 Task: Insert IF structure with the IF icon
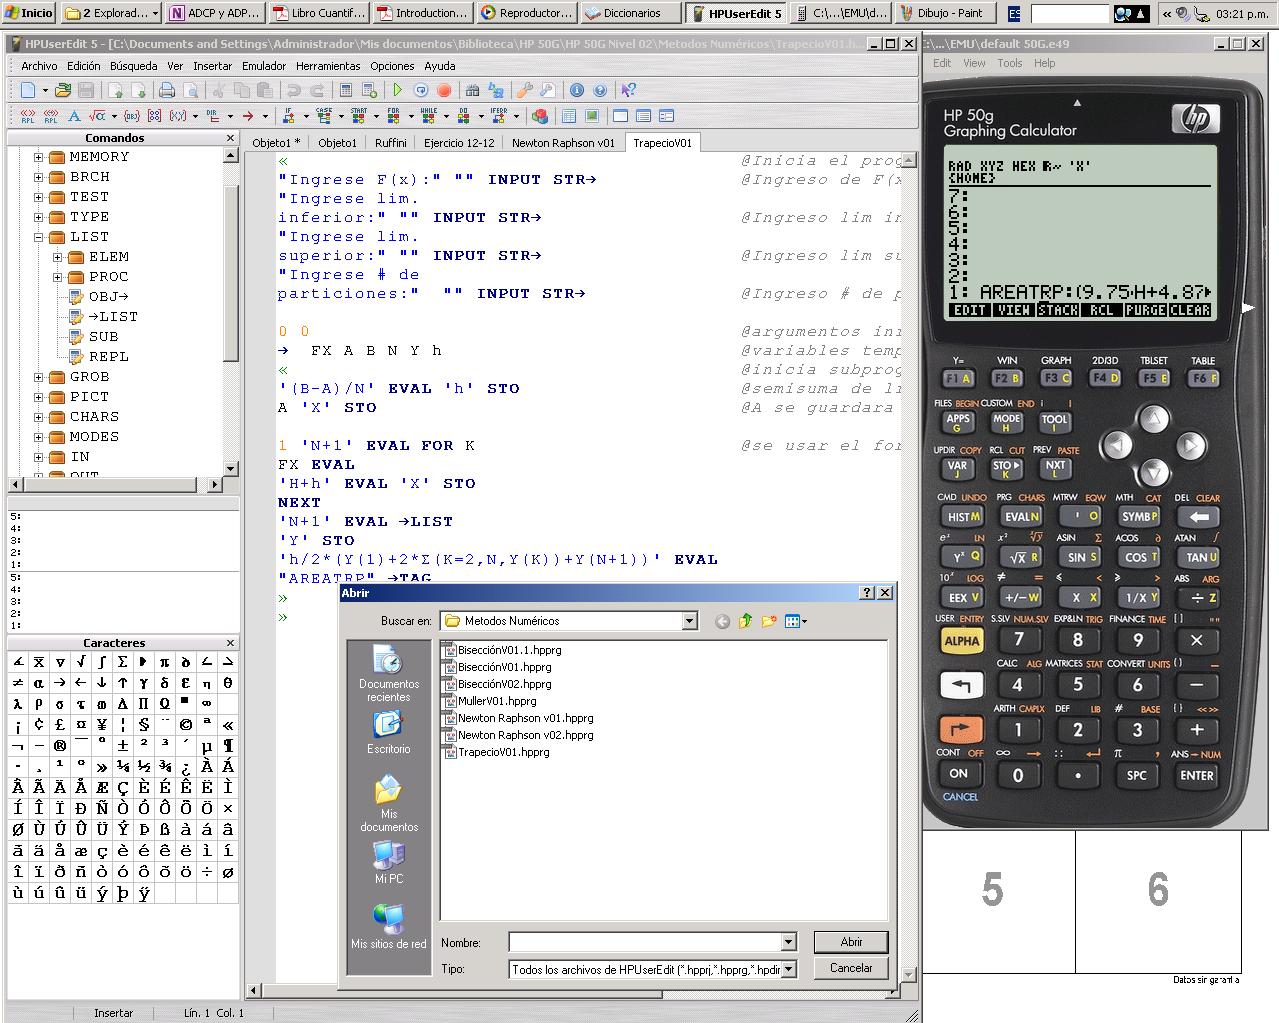(290, 116)
